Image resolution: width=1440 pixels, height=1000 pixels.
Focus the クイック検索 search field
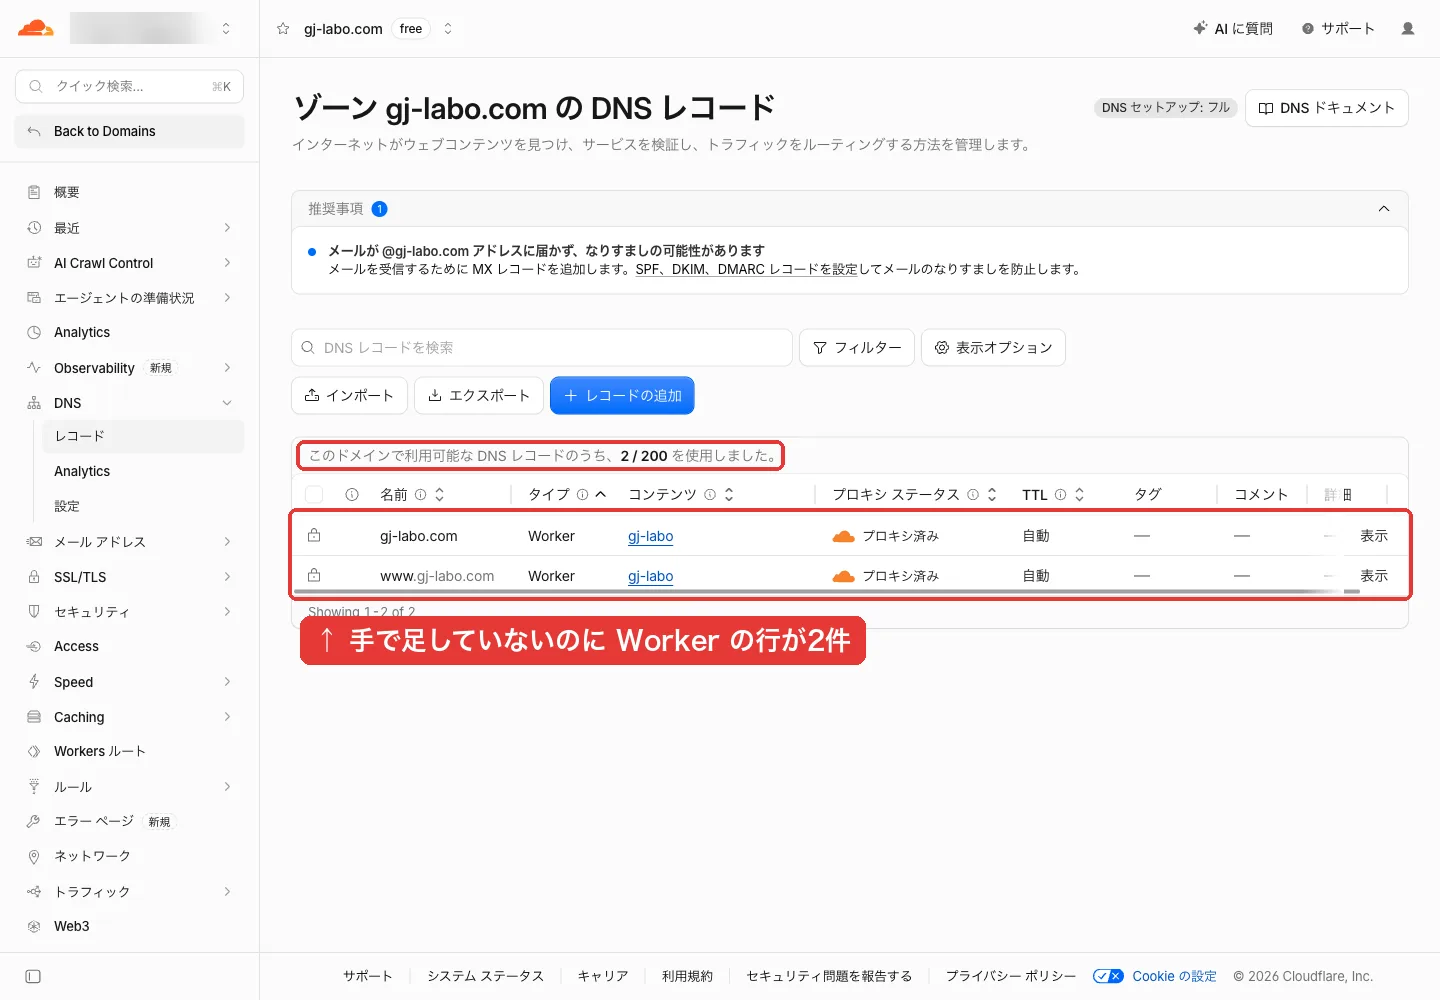pos(129,86)
